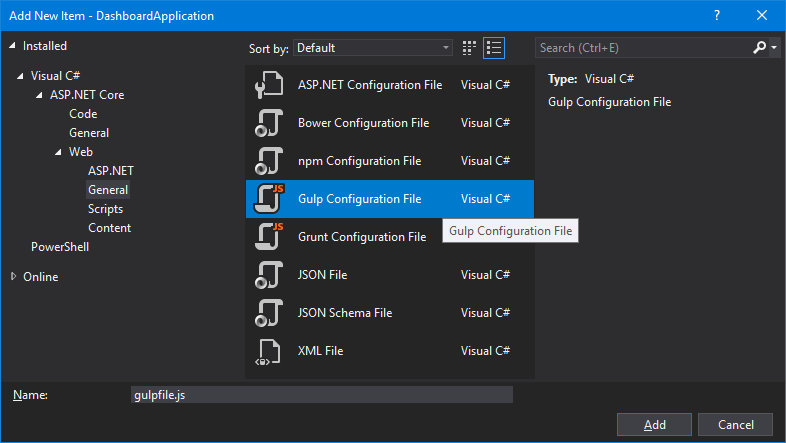Click the XML File icon
This screenshot has width=786, height=443.
pyautogui.click(x=269, y=351)
